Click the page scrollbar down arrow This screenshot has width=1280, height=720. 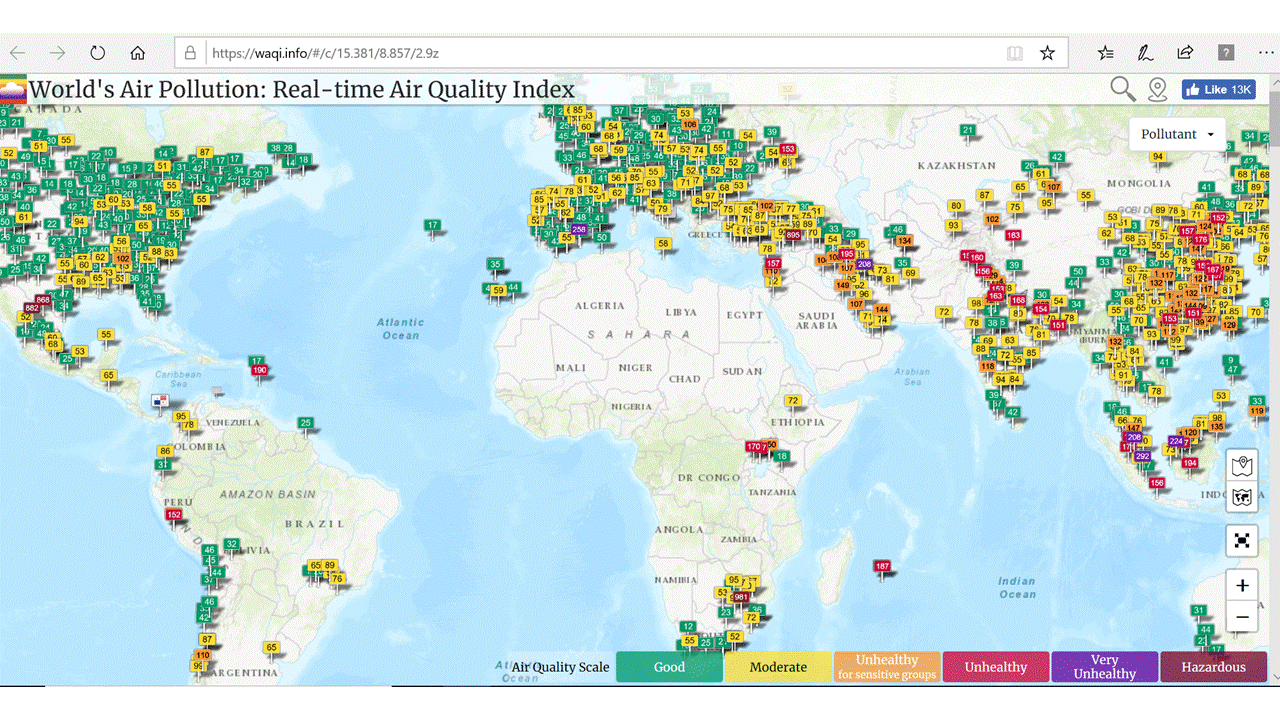click(x=1274, y=677)
